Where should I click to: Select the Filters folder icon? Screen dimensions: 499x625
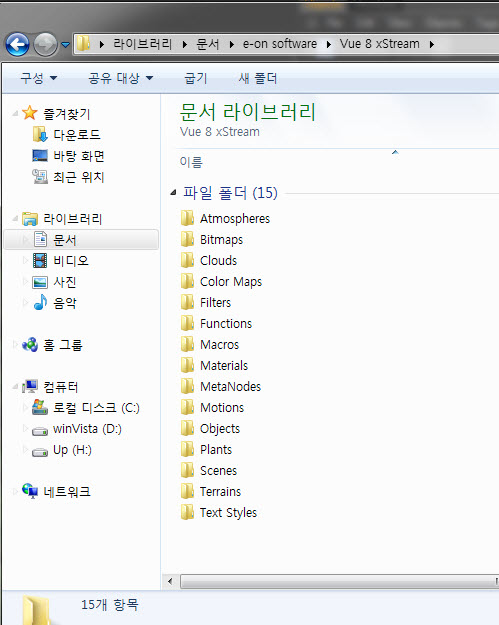tap(187, 303)
